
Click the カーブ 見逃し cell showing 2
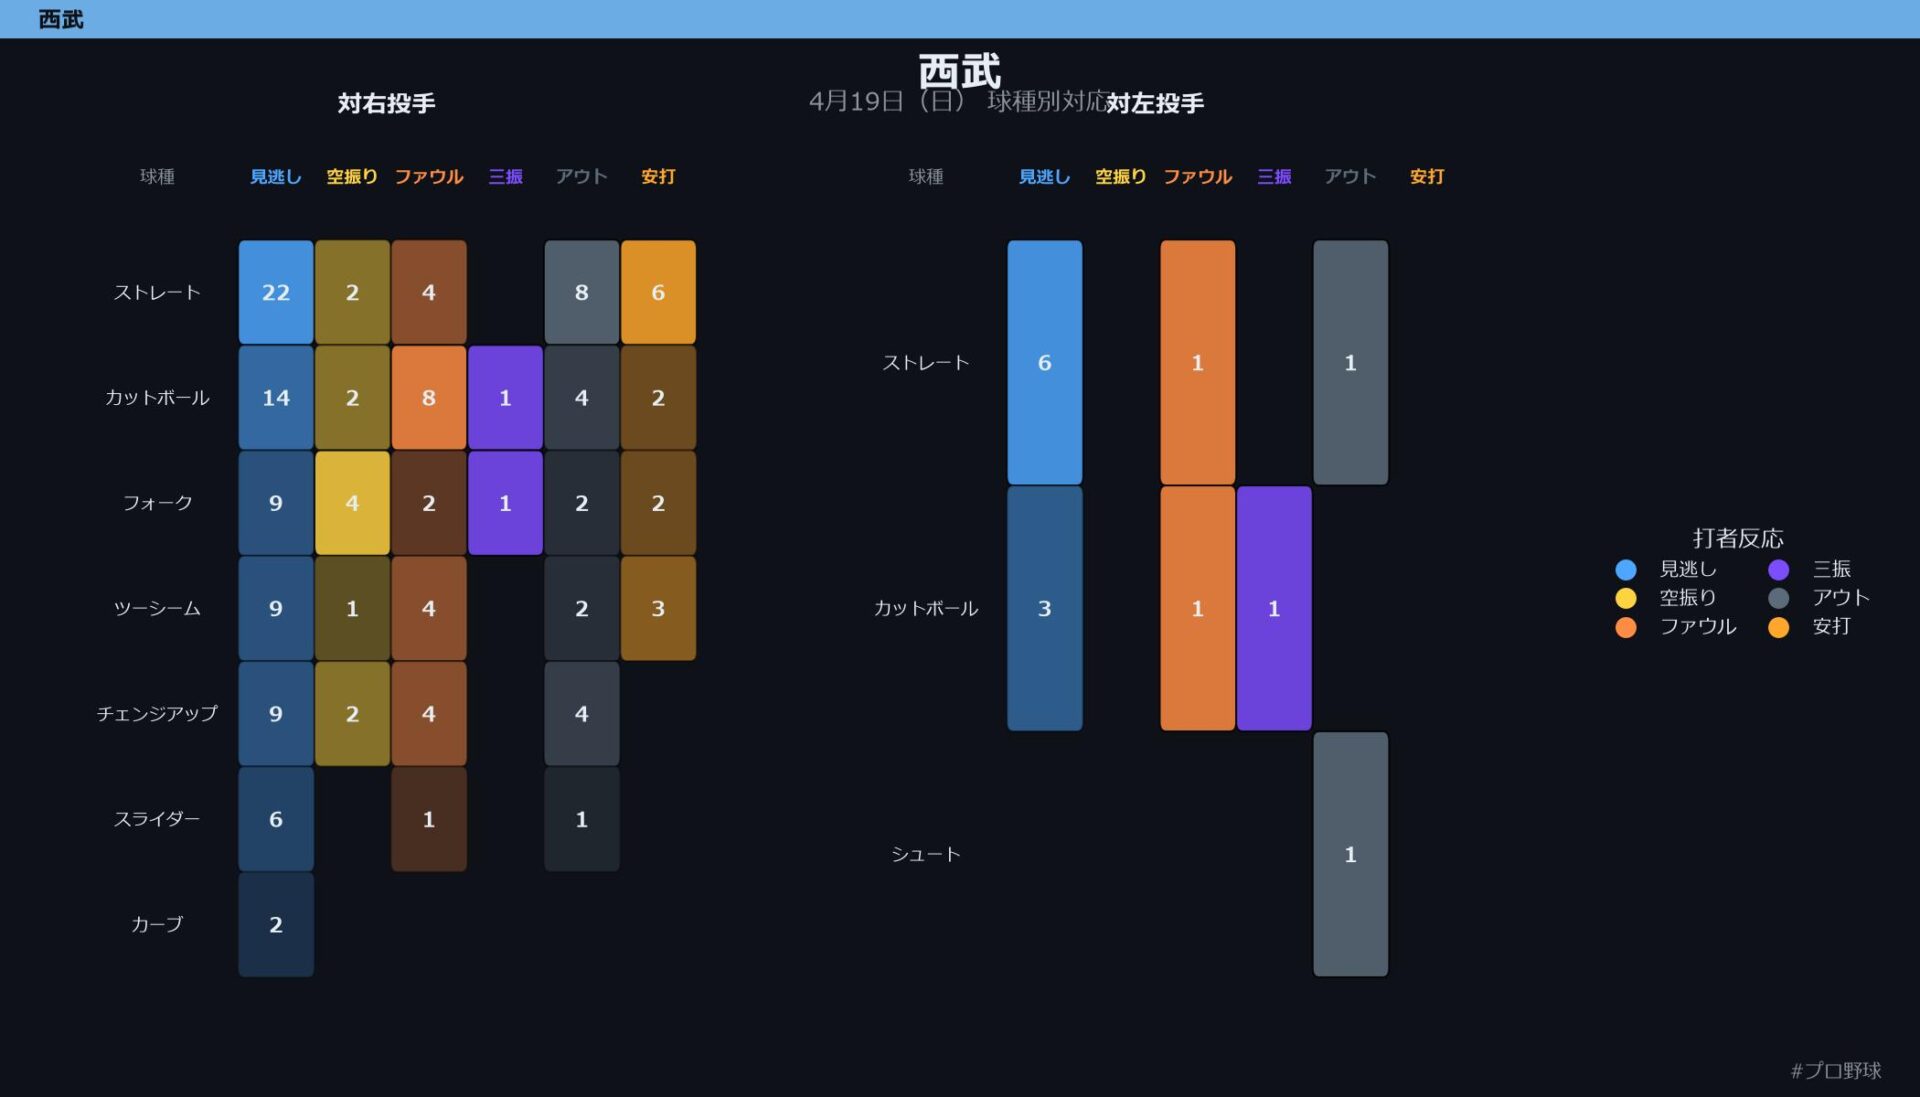coord(276,925)
